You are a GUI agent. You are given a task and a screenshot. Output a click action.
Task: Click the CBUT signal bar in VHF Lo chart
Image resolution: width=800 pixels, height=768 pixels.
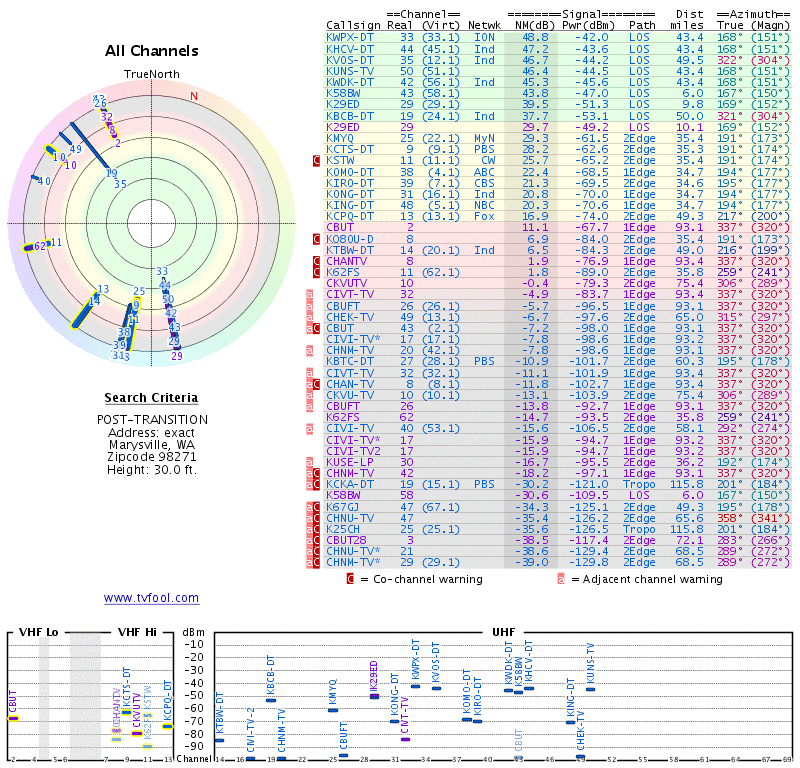tap(13, 719)
